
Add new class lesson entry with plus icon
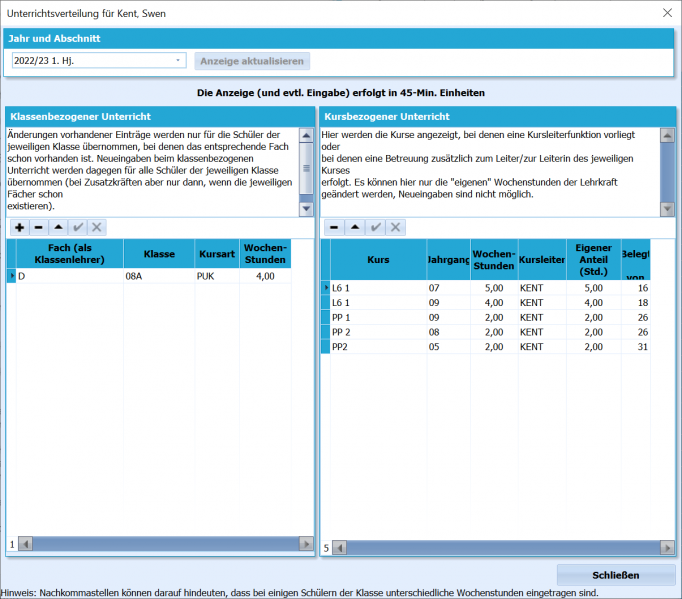point(20,227)
